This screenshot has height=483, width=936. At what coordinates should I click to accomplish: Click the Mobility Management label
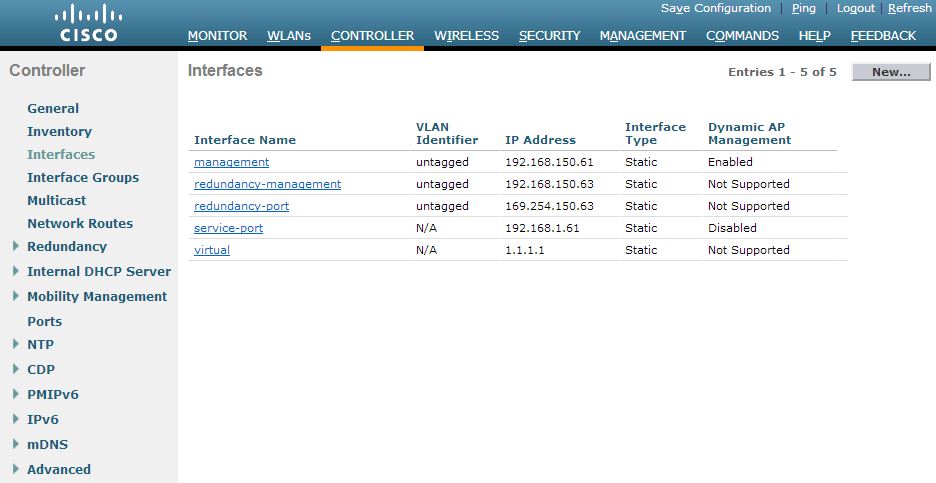click(x=97, y=297)
